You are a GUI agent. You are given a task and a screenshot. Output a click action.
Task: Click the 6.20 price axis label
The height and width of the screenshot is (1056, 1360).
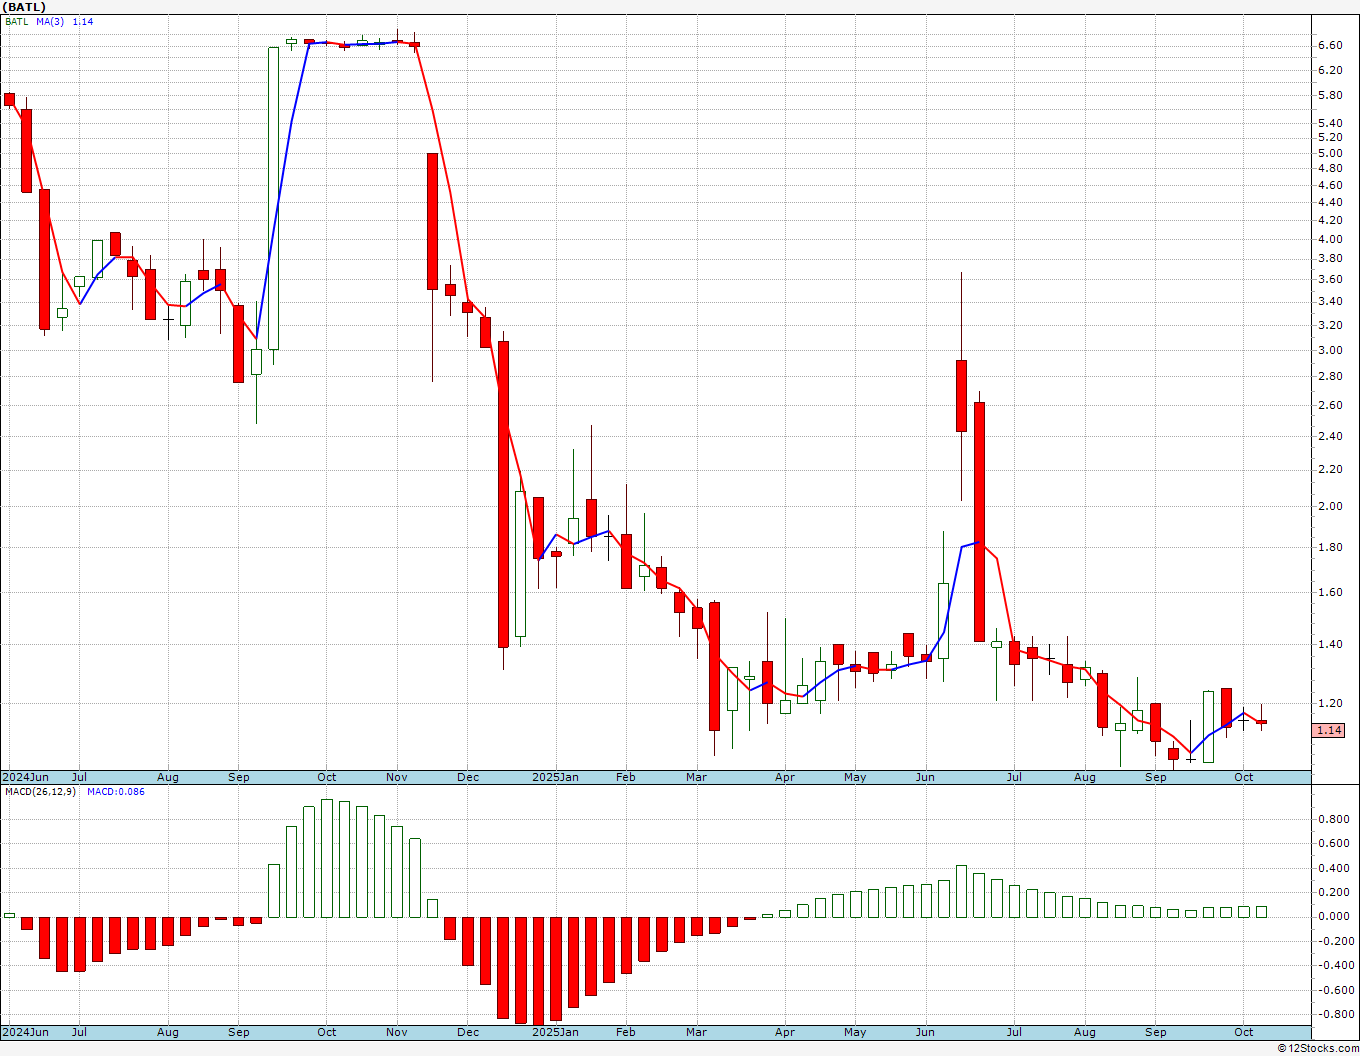1330,70
